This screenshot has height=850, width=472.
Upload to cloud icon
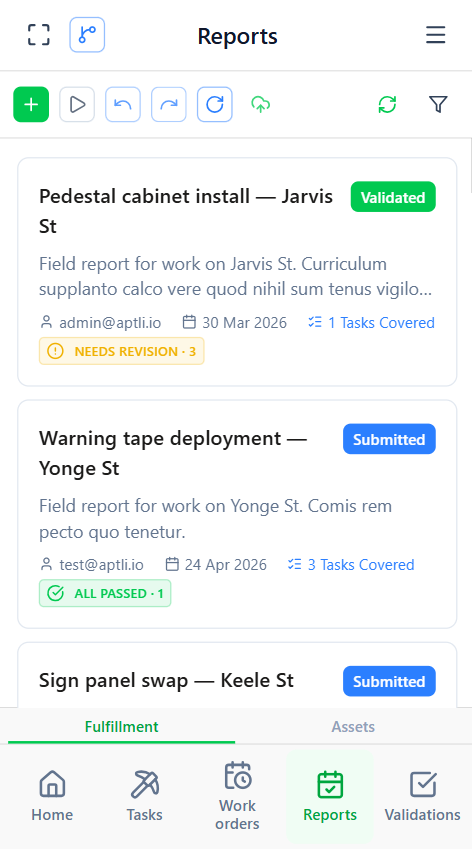tap(261, 104)
